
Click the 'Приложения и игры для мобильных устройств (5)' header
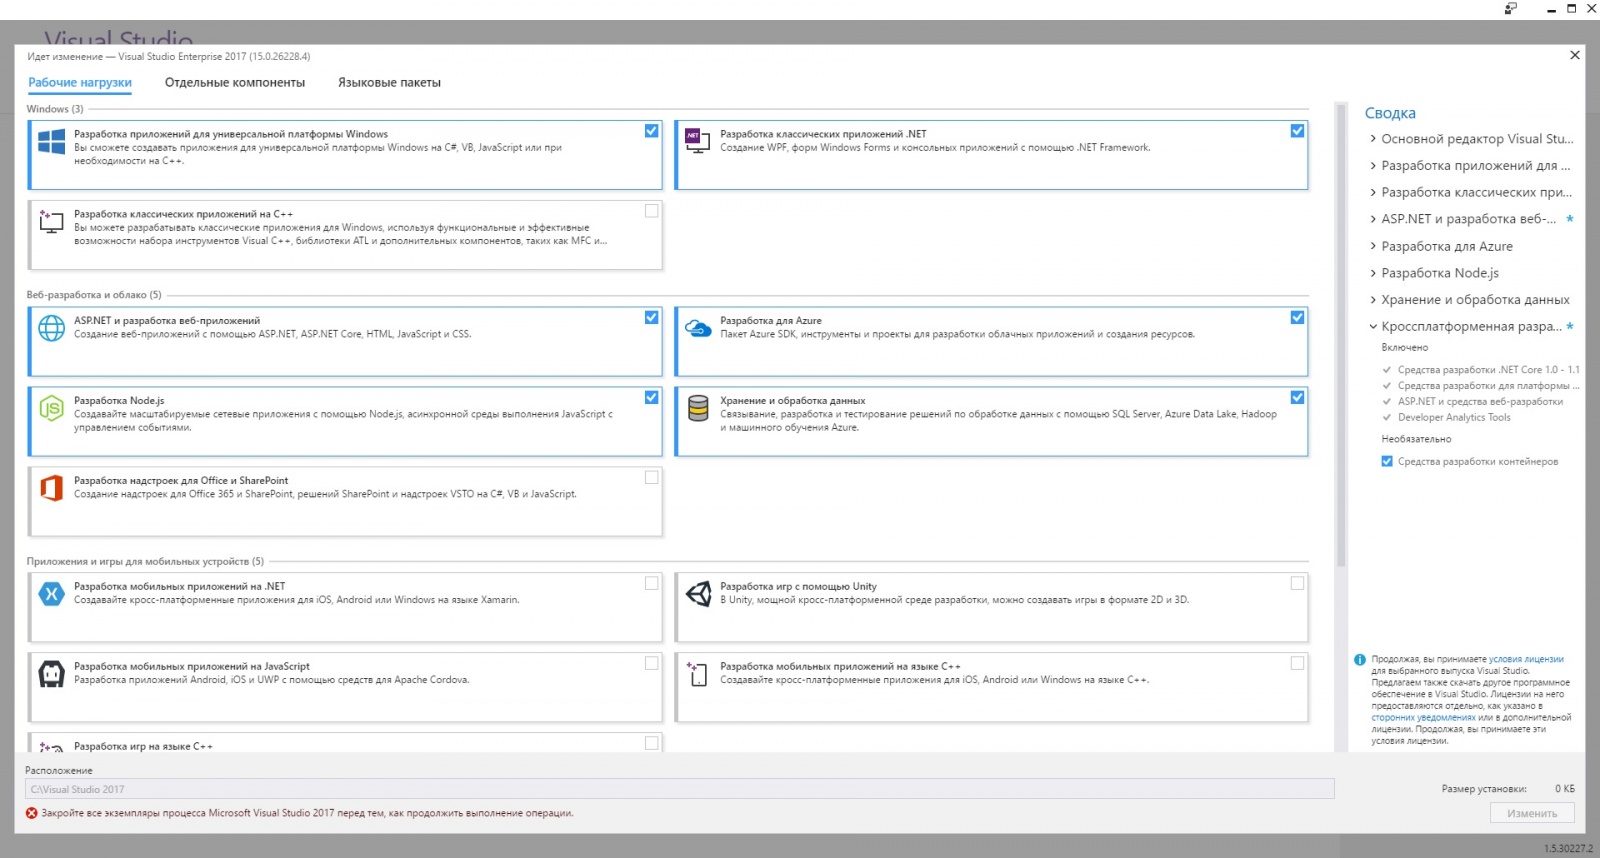point(146,562)
